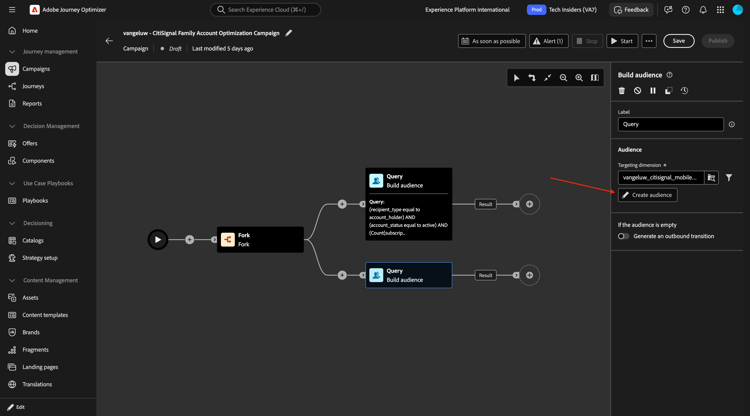Select the Fork activity node
Screen dimensions: 750x416
[260, 240]
